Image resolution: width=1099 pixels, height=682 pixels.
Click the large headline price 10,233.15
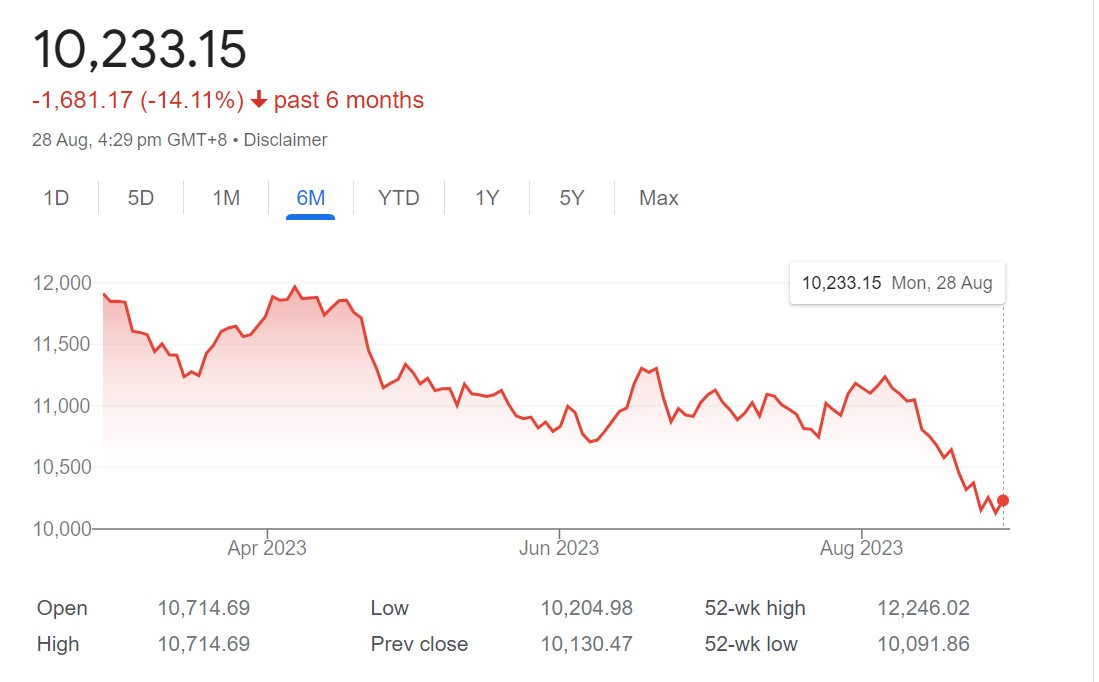coord(140,49)
